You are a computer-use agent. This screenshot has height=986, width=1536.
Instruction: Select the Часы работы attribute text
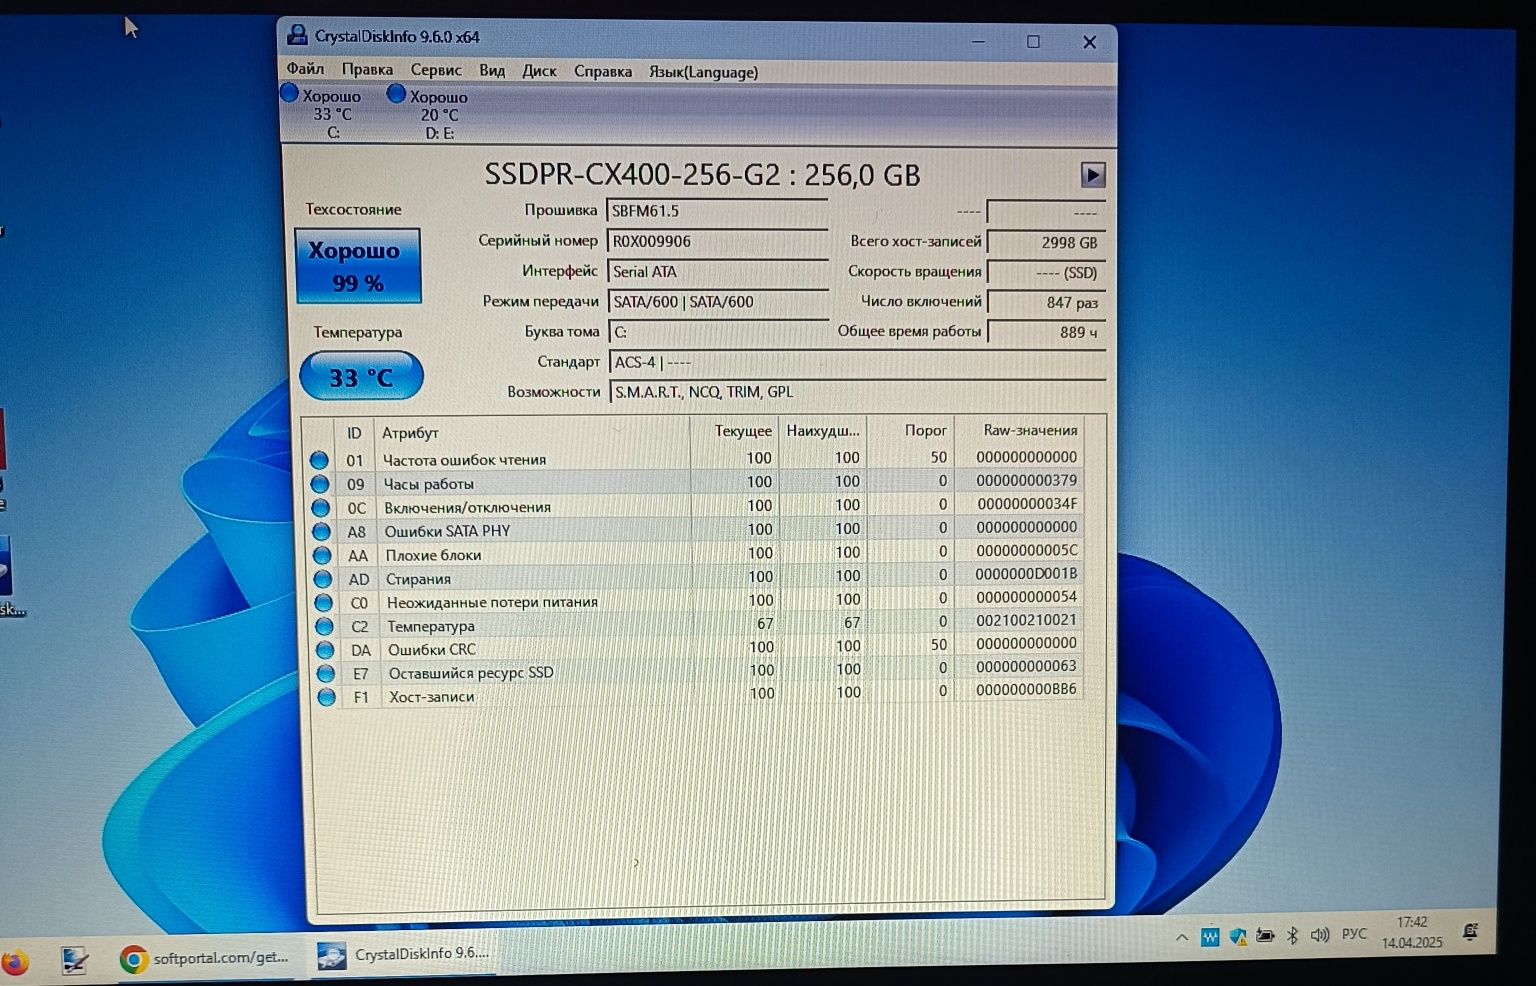pos(428,484)
